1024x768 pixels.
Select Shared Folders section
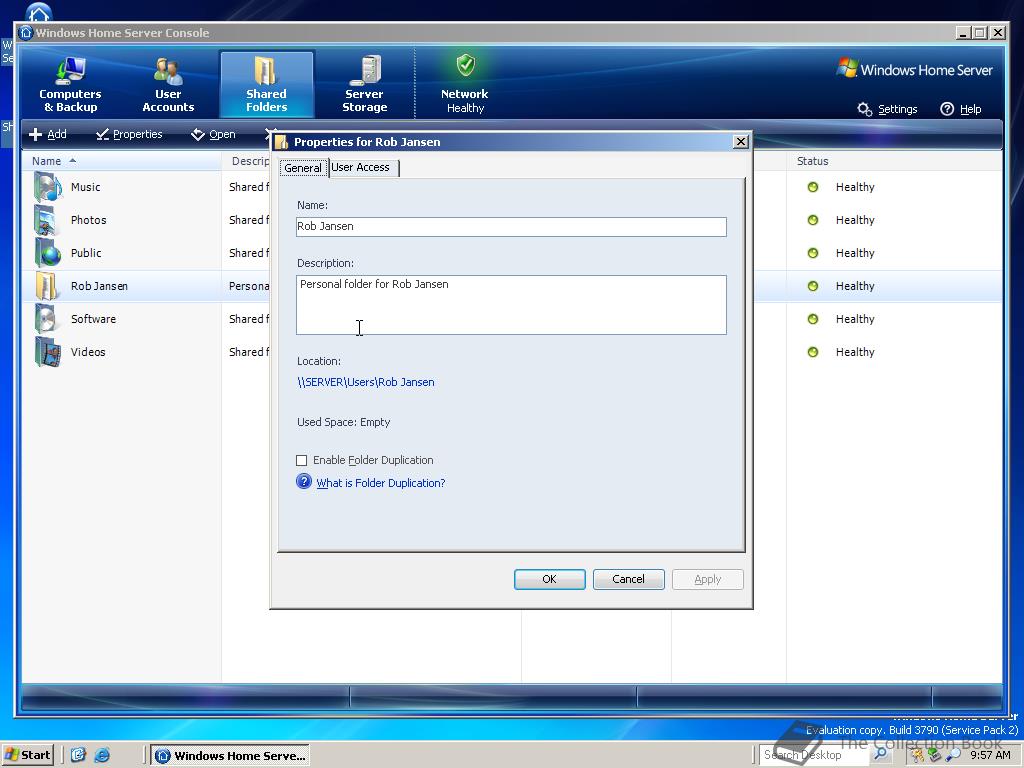click(x=266, y=85)
